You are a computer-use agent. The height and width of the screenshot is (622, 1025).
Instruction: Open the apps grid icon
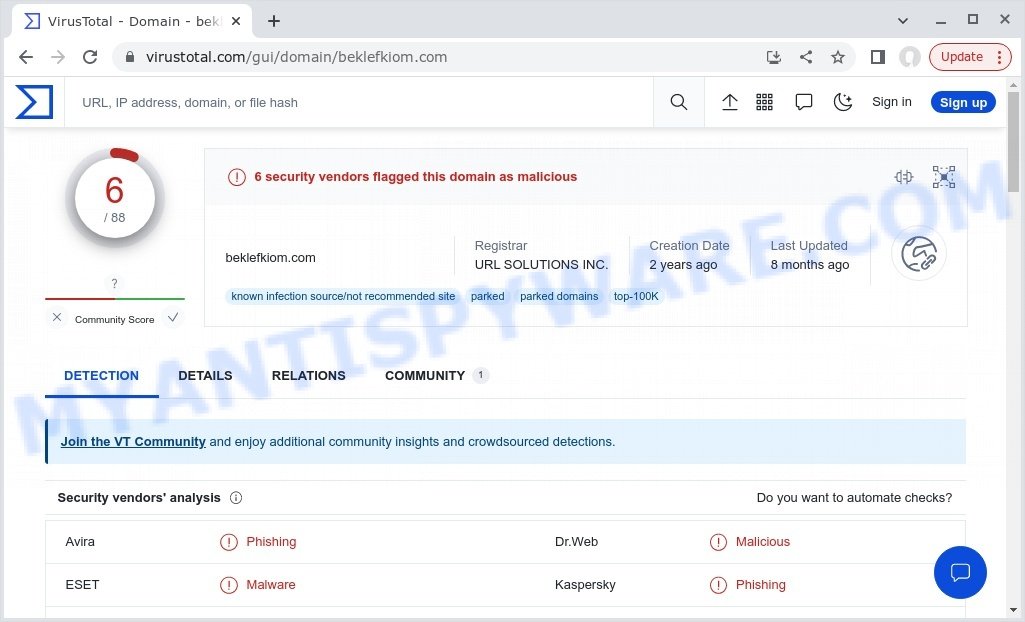764,102
